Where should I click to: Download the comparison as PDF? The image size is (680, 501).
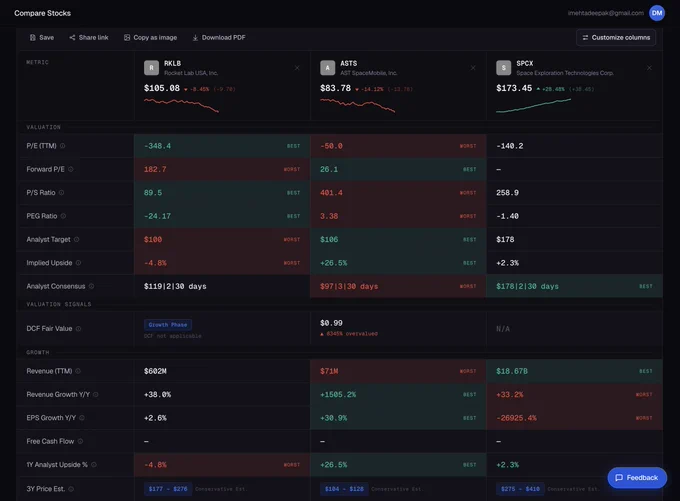pyautogui.click(x=219, y=38)
